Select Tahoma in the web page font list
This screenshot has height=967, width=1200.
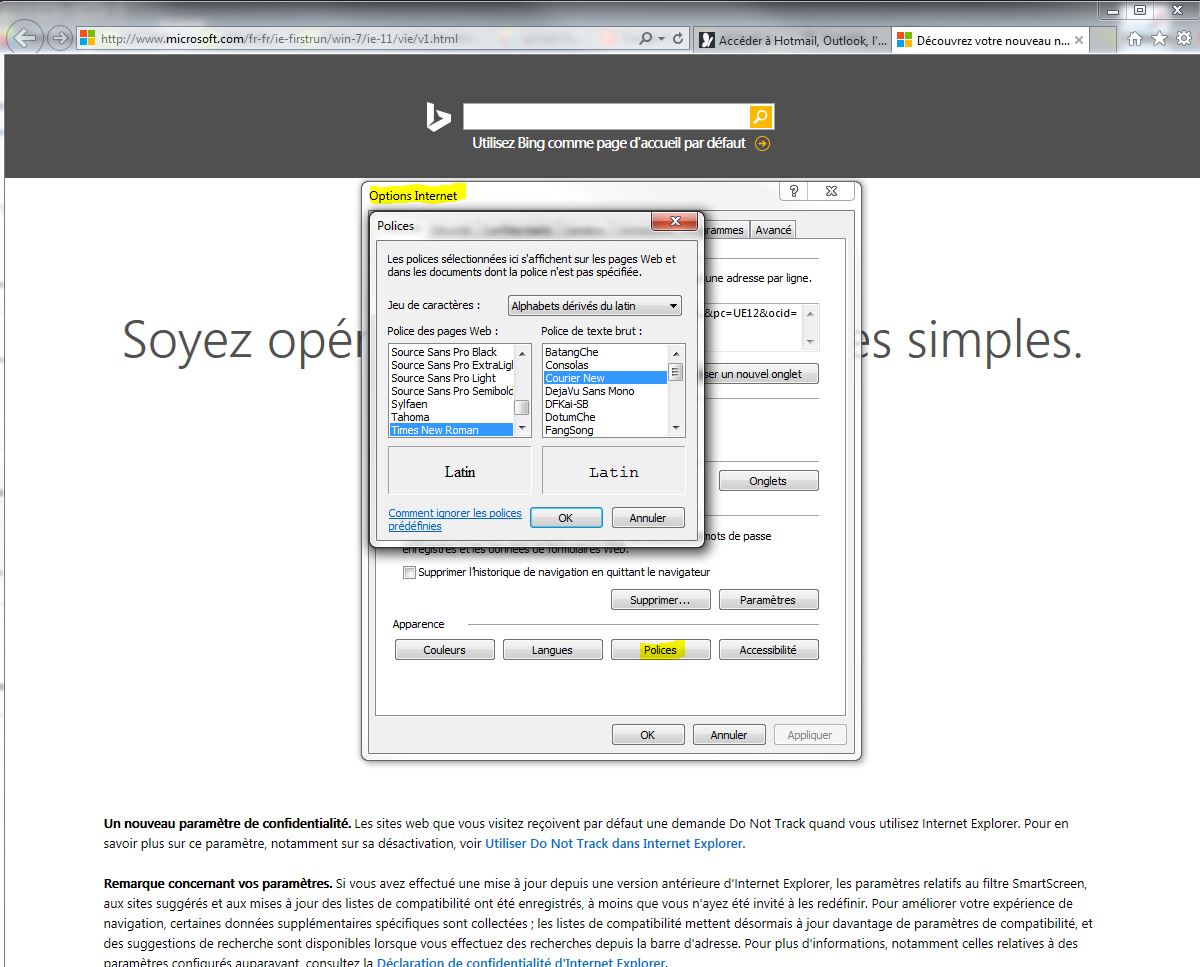[x=410, y=417]
